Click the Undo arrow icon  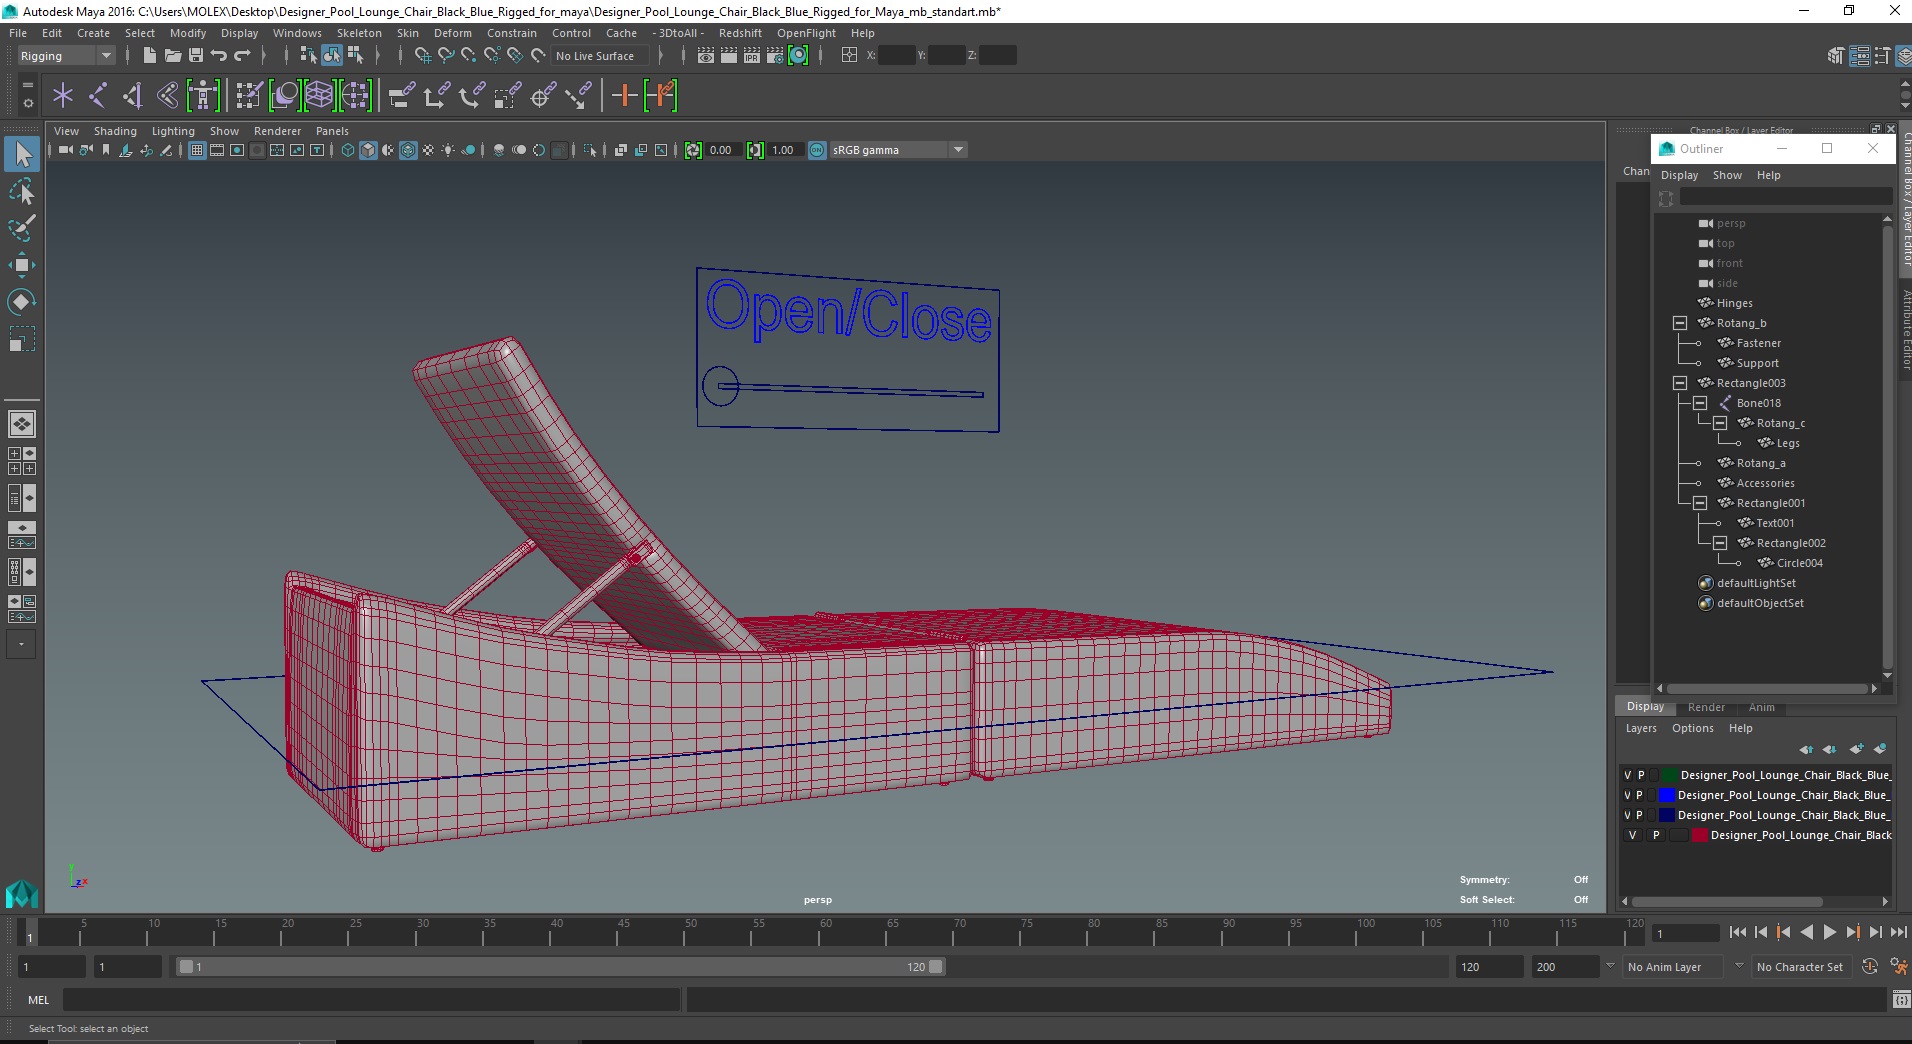coord(219,56)
